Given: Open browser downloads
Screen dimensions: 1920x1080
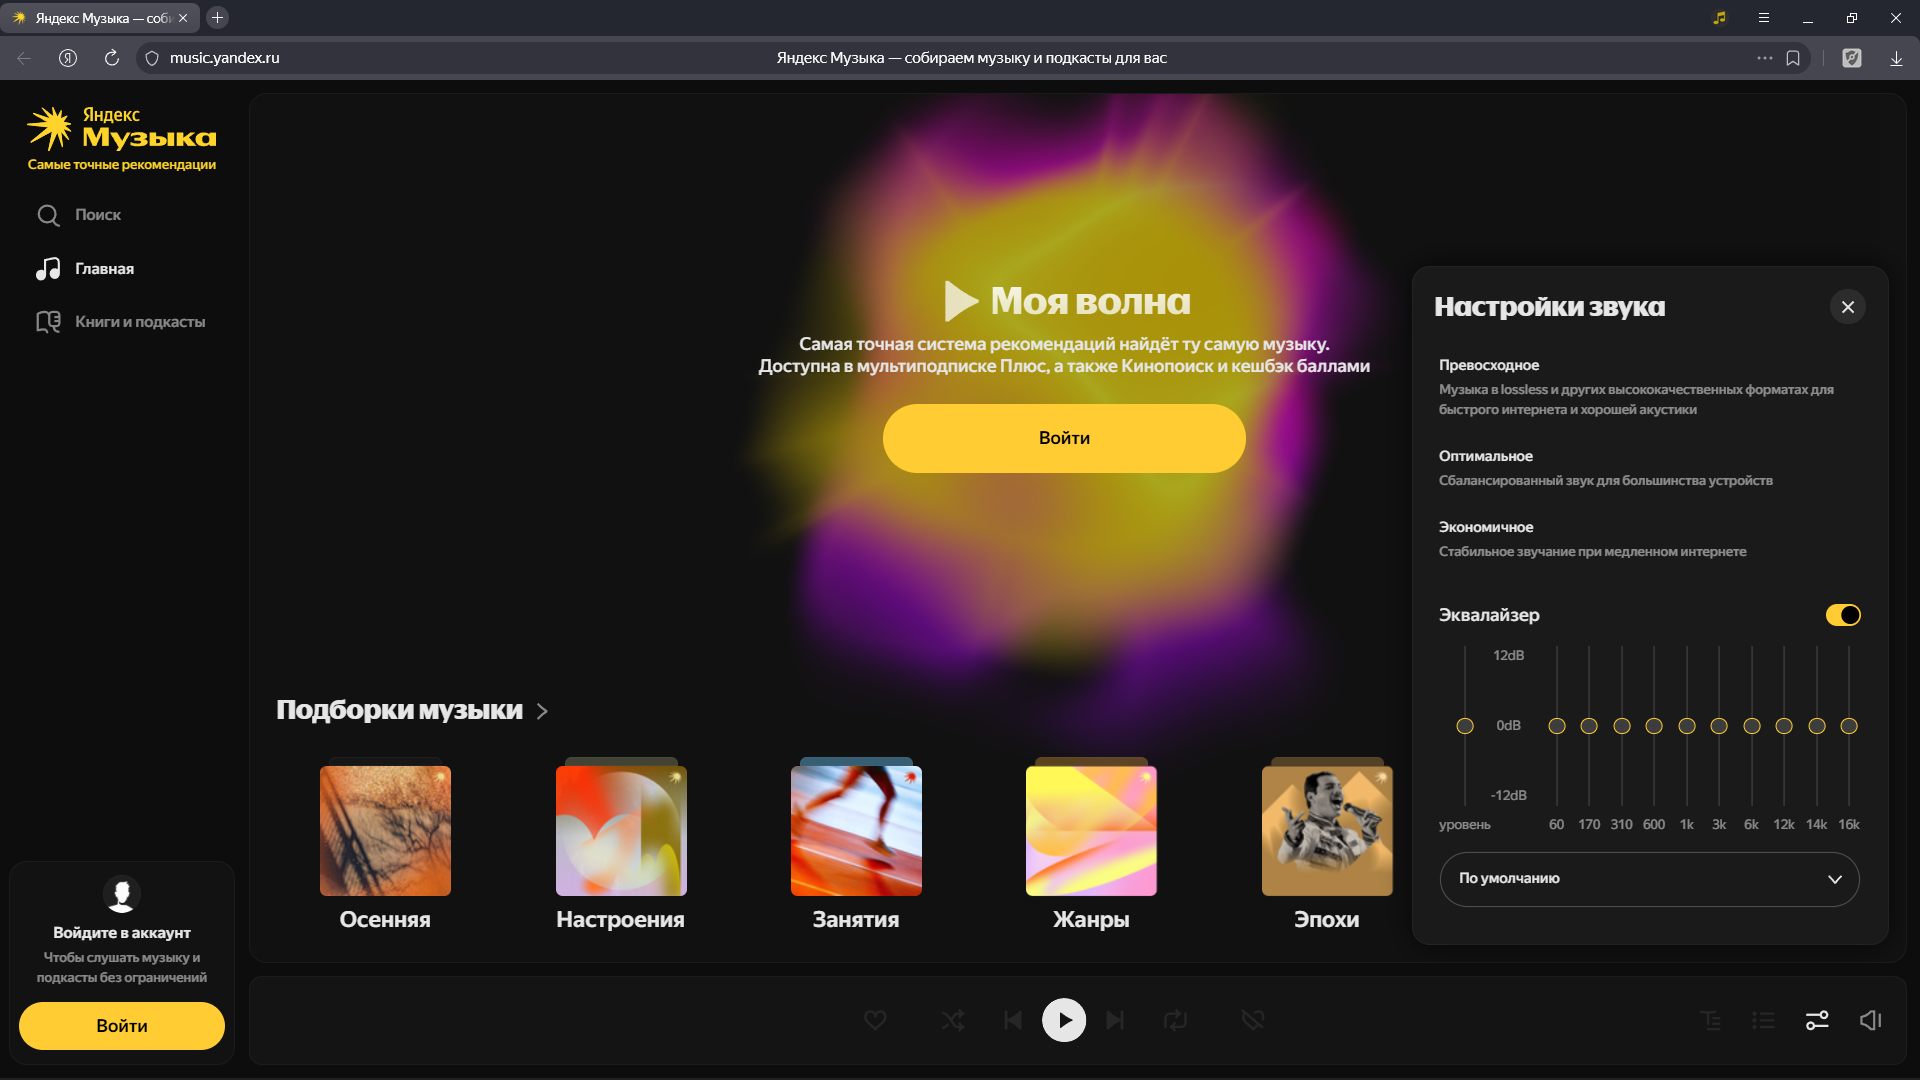Looking at the screenshot, I should (1896, 58).
